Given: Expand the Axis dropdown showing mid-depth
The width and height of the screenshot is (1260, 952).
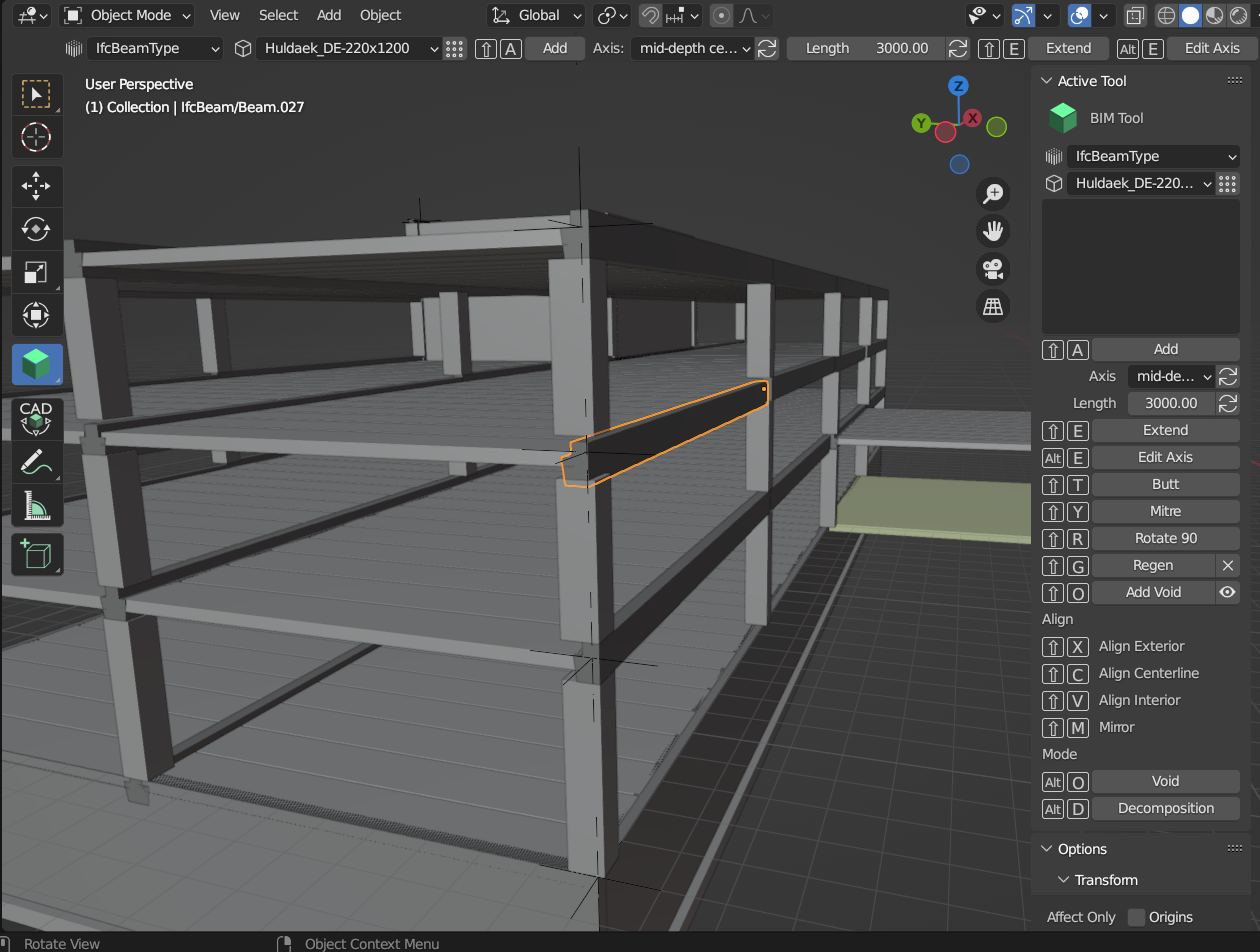Looking at the screenshot, I should tap(692, 48).
